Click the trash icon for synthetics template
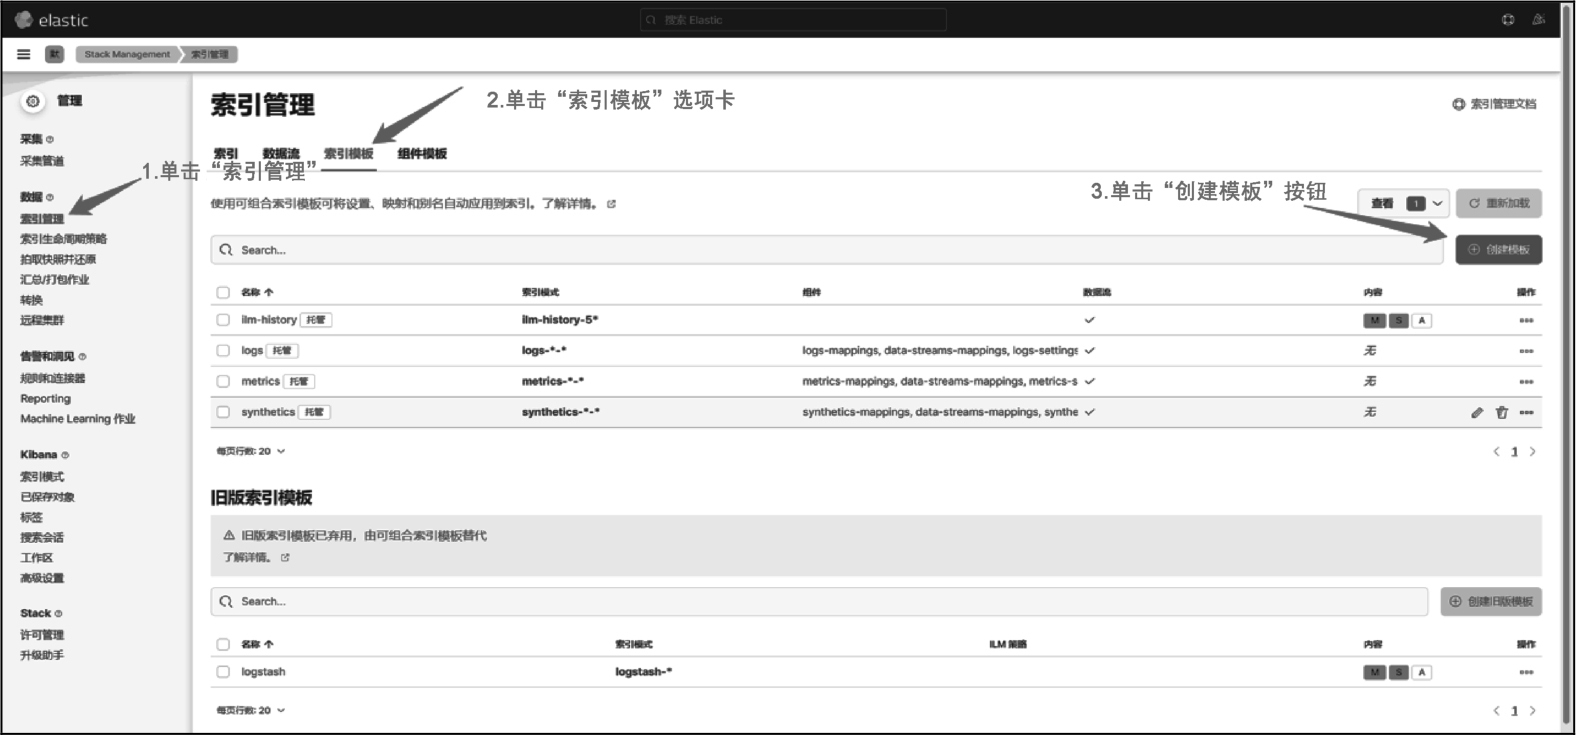The height and width of the screenshot is (735, 1576). (x=1501, y=412)
